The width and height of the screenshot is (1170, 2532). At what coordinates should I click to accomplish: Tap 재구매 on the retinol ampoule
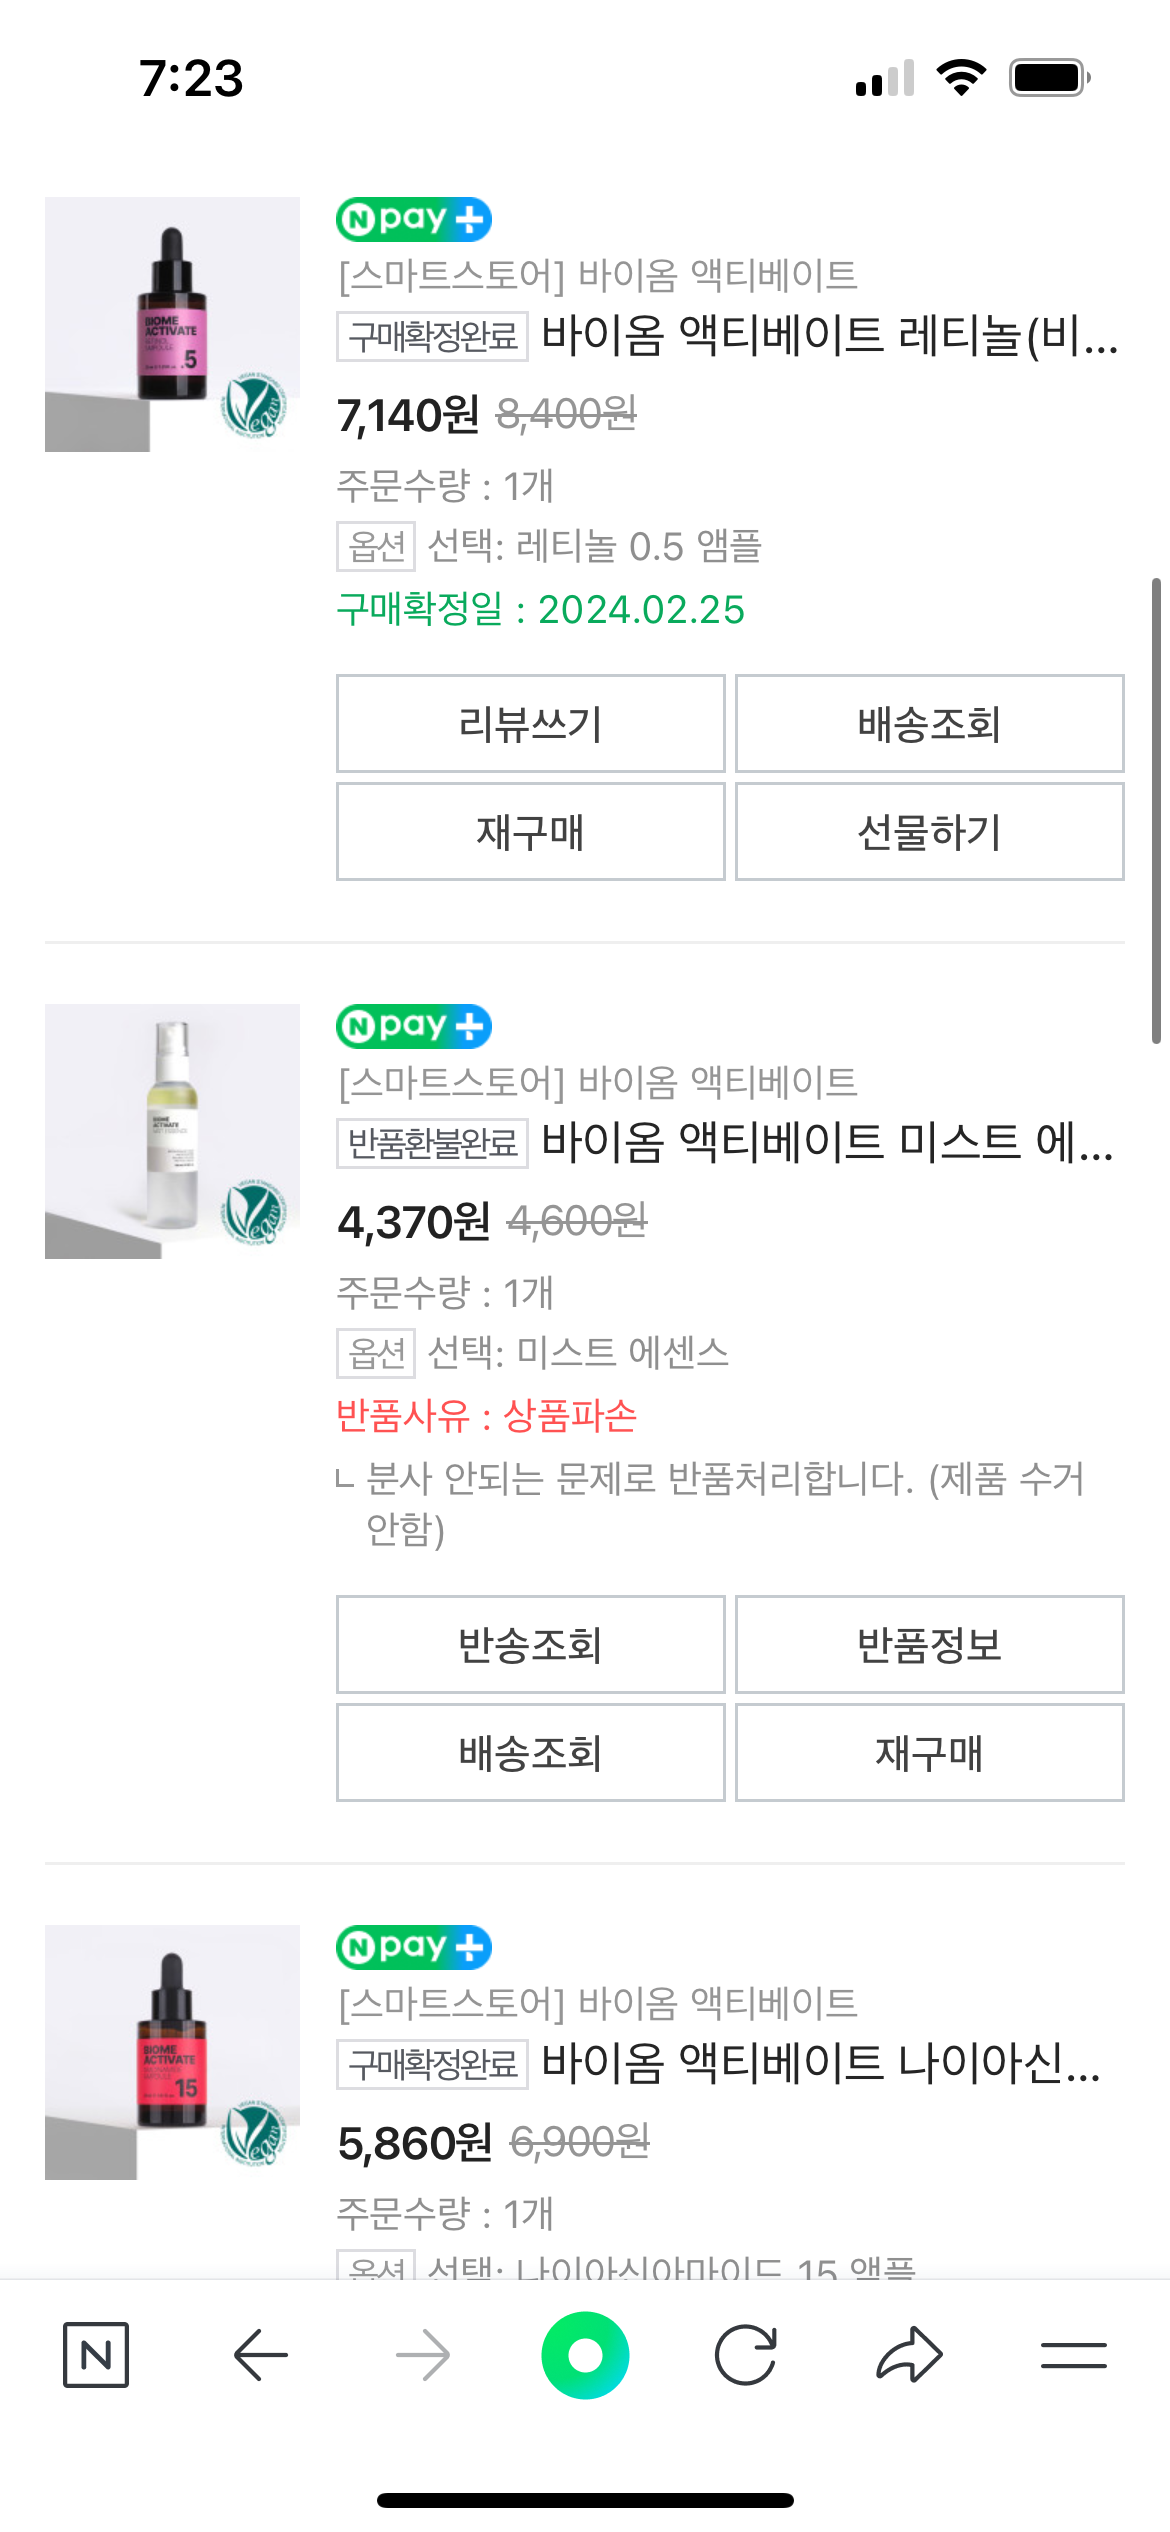pyautogui.click(x=530, y=832)
